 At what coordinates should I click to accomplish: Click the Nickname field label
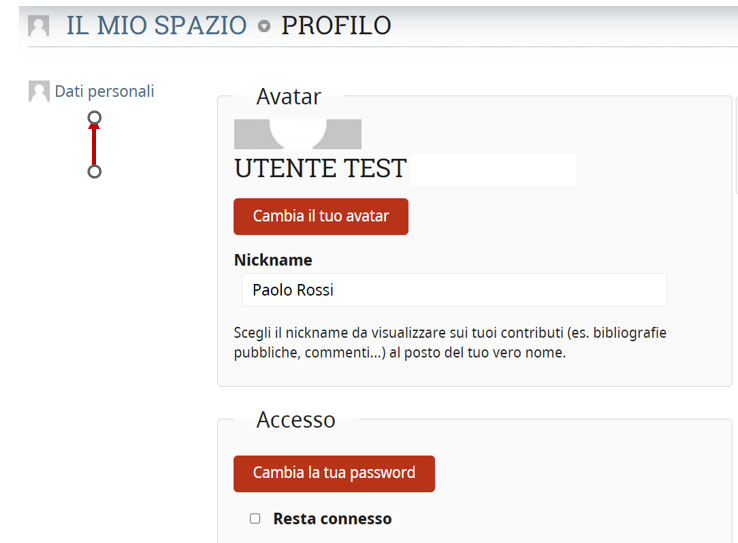tap(273, 260)
